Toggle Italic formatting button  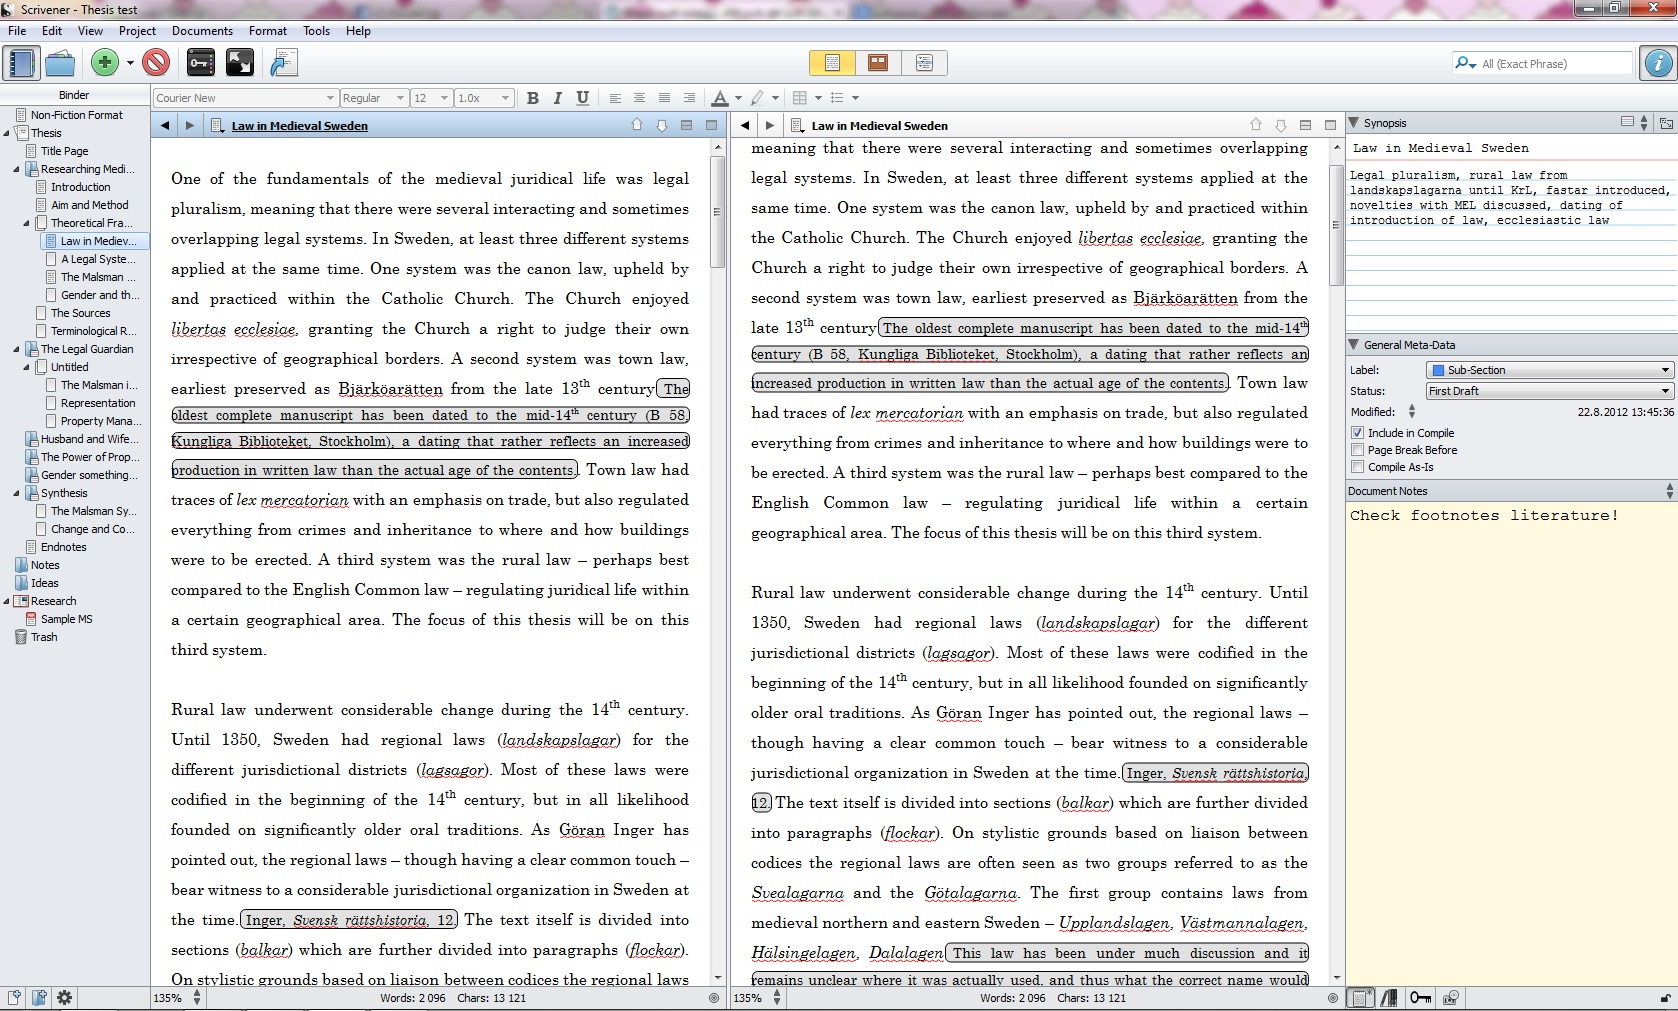557,98
